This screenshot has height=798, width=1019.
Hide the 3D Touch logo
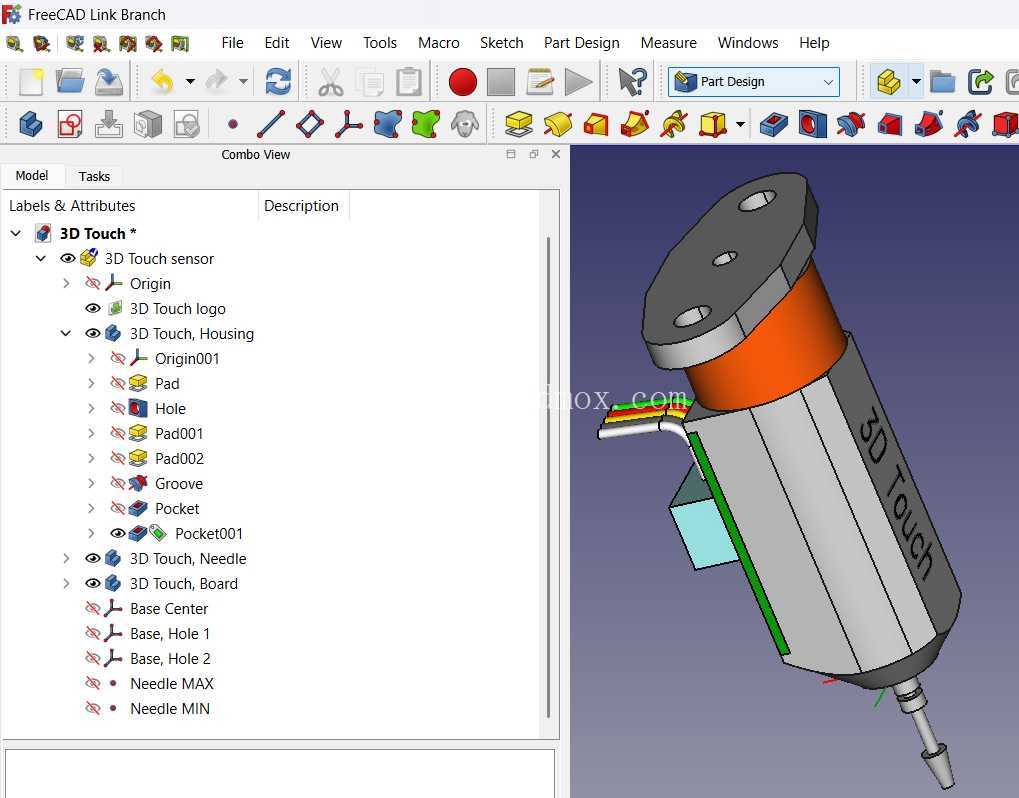(93, 309)
